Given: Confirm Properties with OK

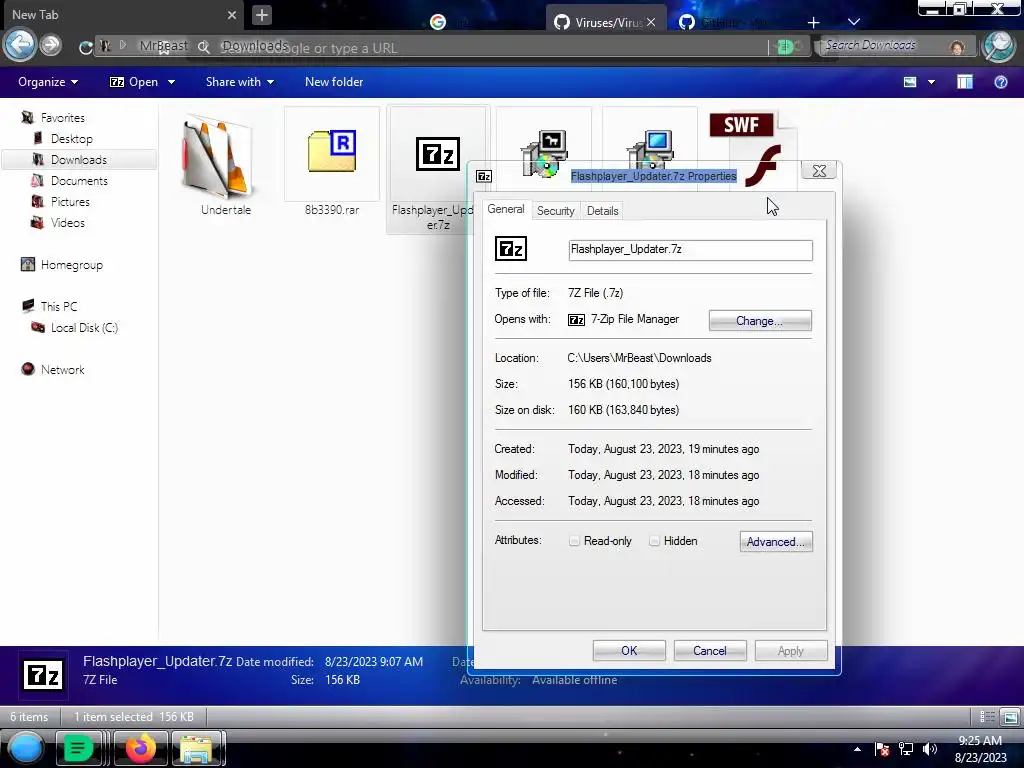Looking at the screenshot, I should pos(629,650).
